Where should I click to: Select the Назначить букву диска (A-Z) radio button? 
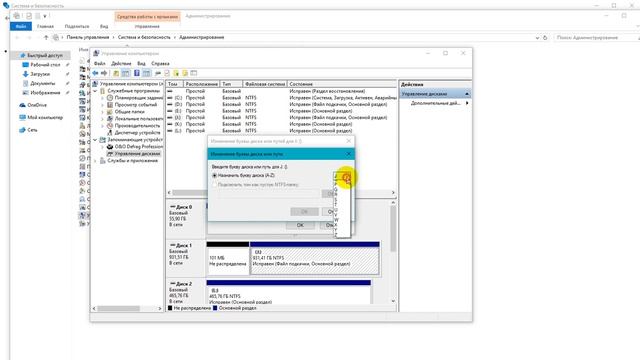tap(215, 176)
